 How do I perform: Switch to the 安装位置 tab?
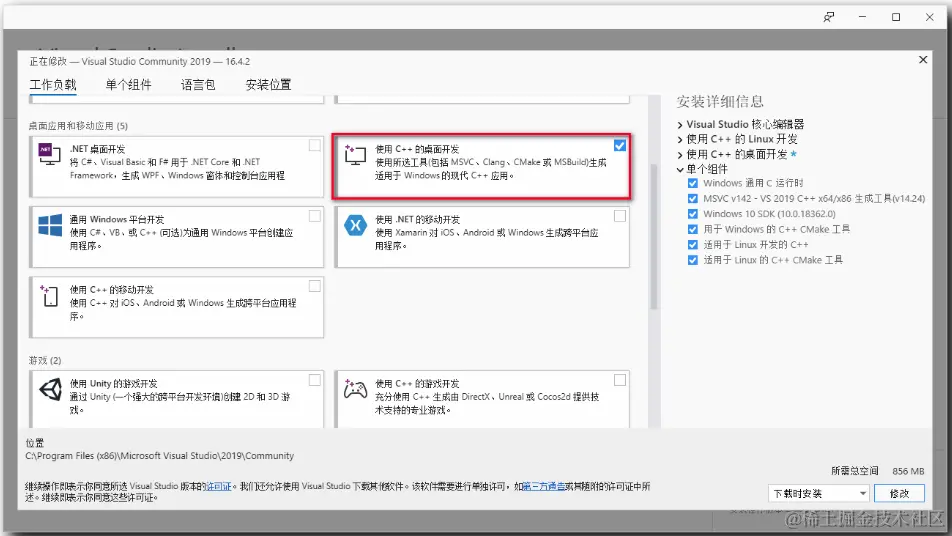tap(268, 84)
